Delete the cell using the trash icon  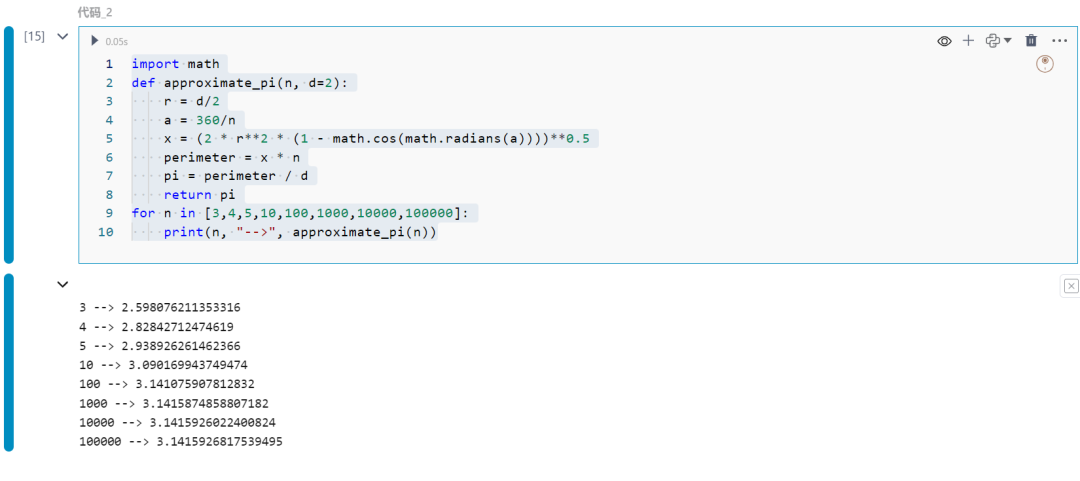[1031, 41]
